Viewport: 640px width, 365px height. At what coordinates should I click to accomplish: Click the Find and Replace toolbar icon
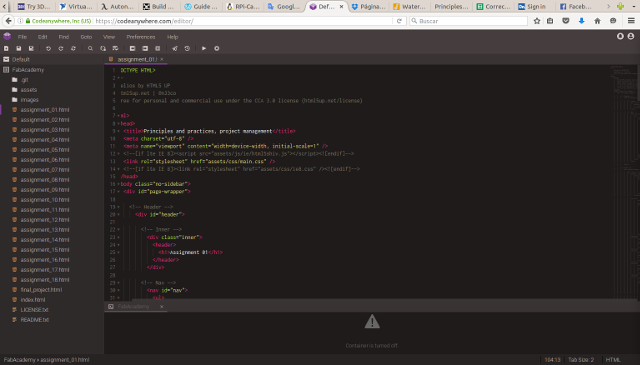coord(103,48)
